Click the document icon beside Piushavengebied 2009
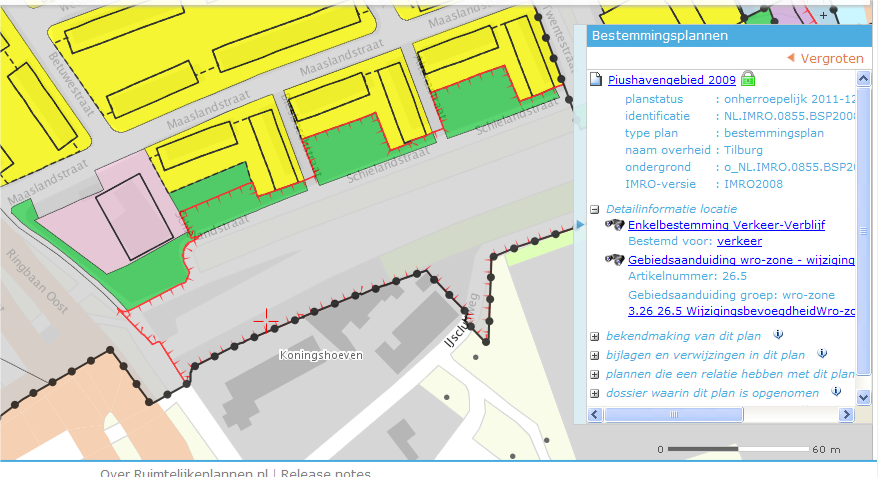 pyautogui.click(x=595, y=80)
